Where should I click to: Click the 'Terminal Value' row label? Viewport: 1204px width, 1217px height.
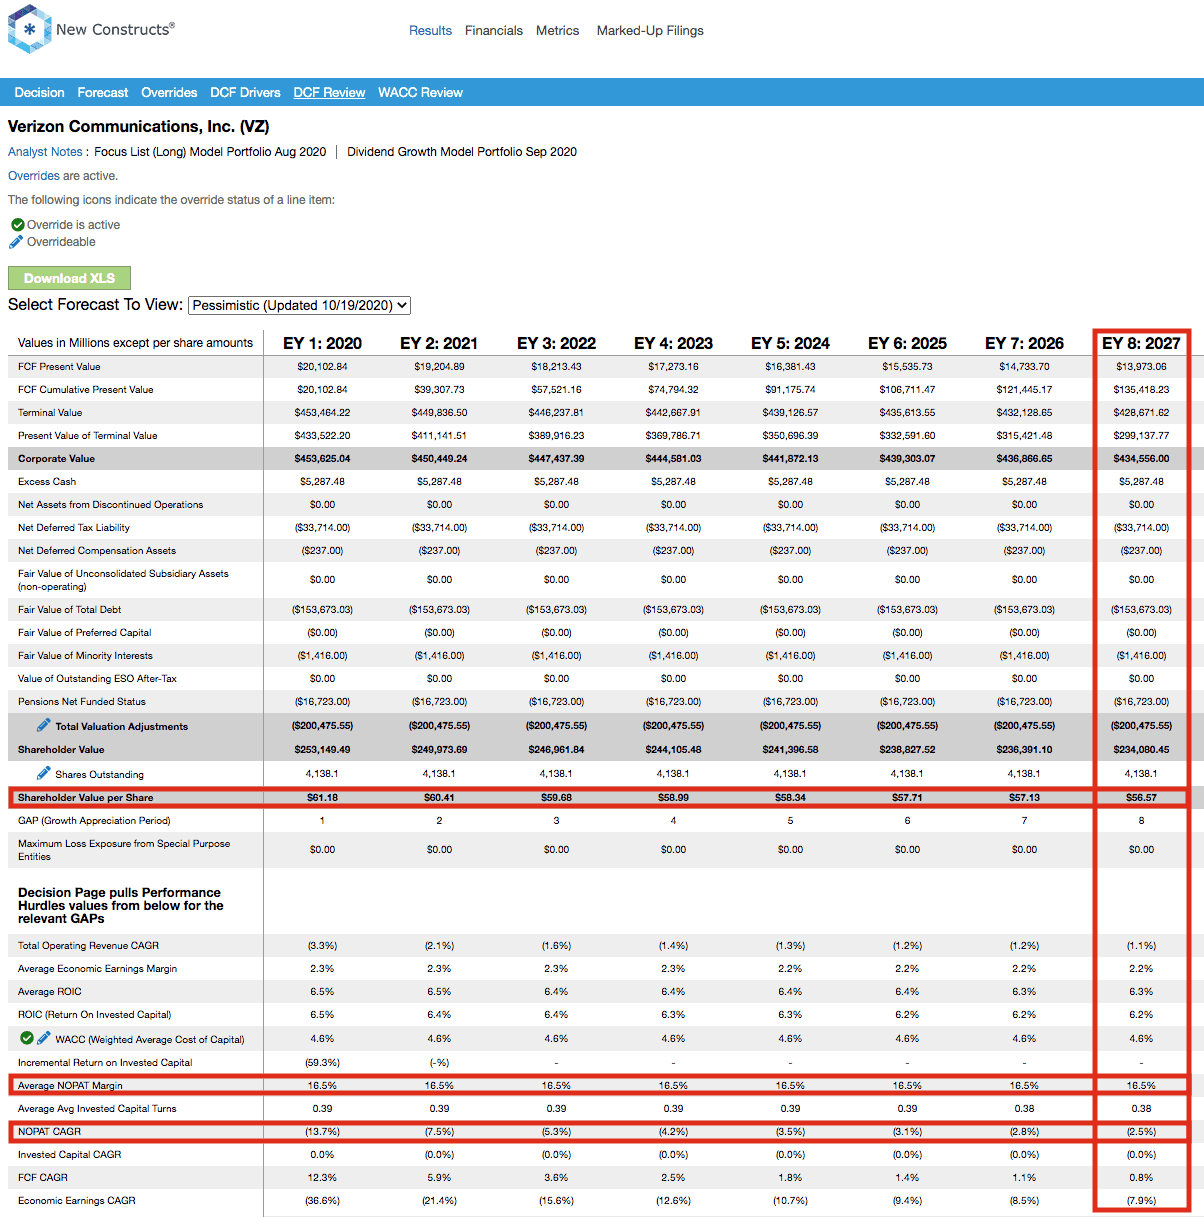pos(50,413)
